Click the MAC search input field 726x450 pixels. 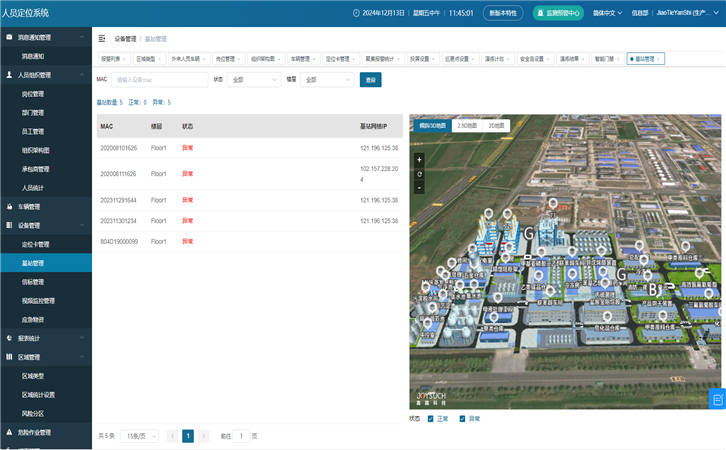point(160,80)
